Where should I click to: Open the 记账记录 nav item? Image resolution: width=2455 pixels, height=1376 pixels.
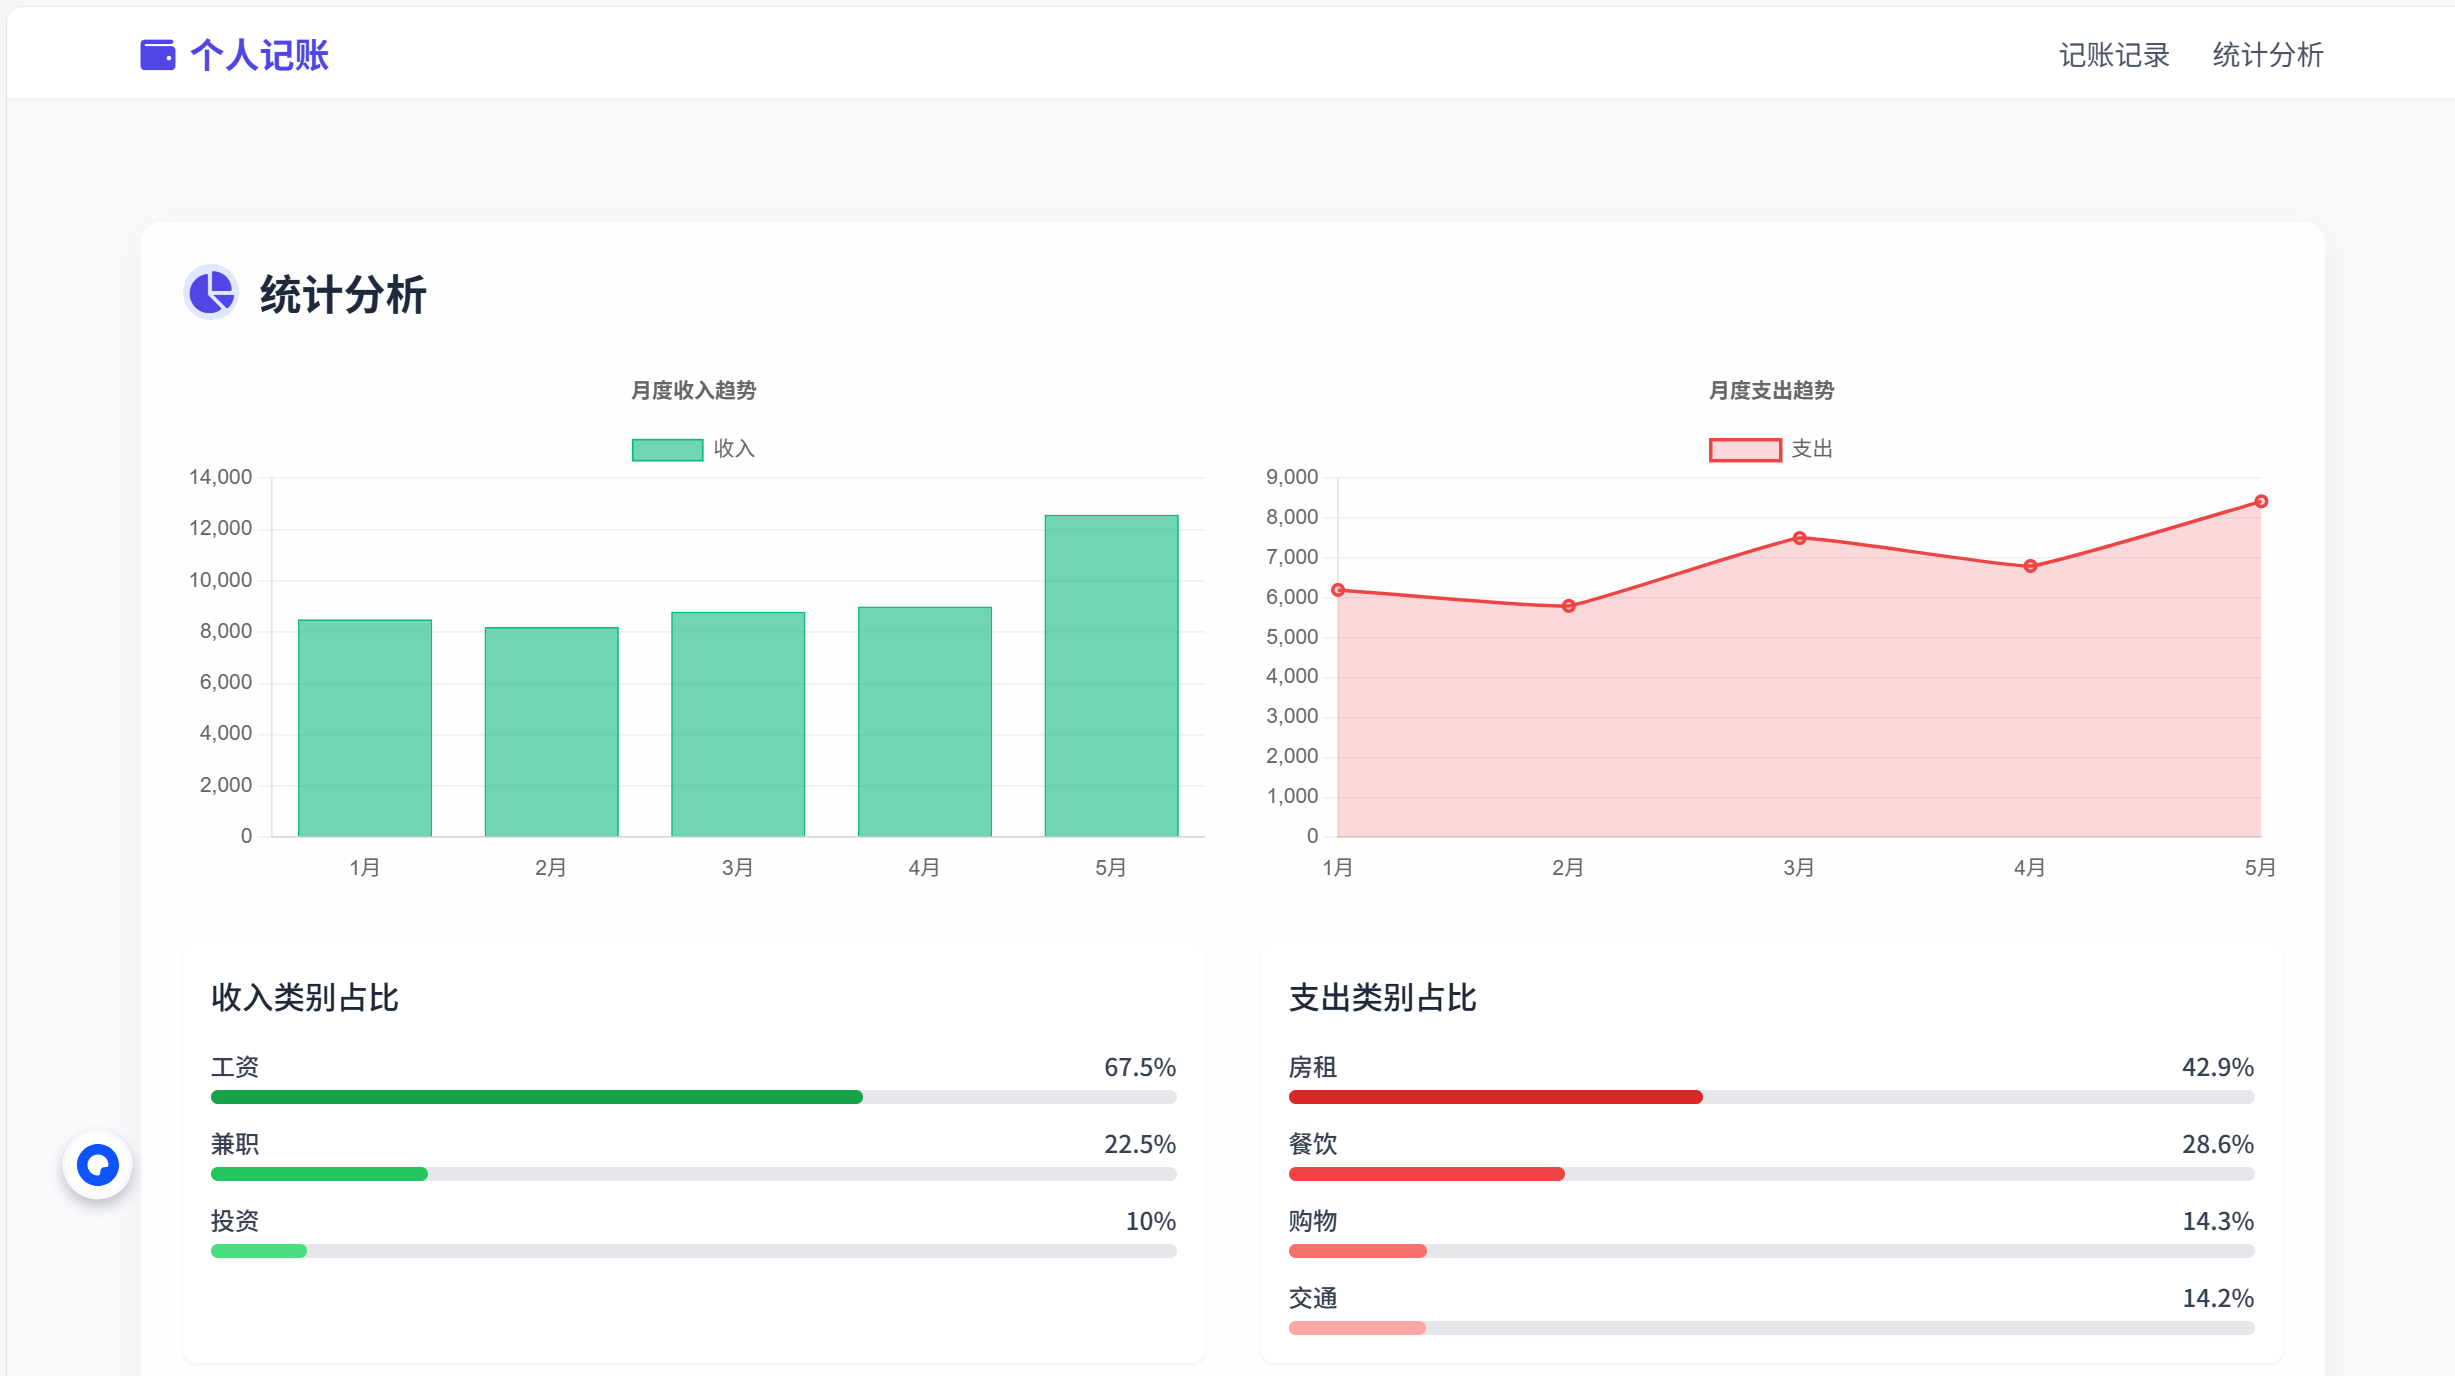[x=2114, y=55]
